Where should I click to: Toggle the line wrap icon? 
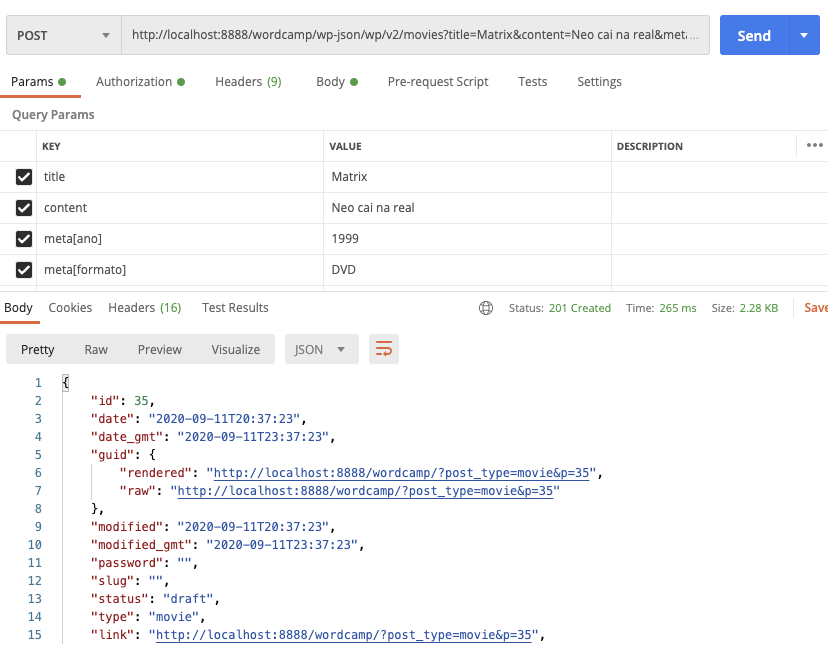[x=384, y=349]
